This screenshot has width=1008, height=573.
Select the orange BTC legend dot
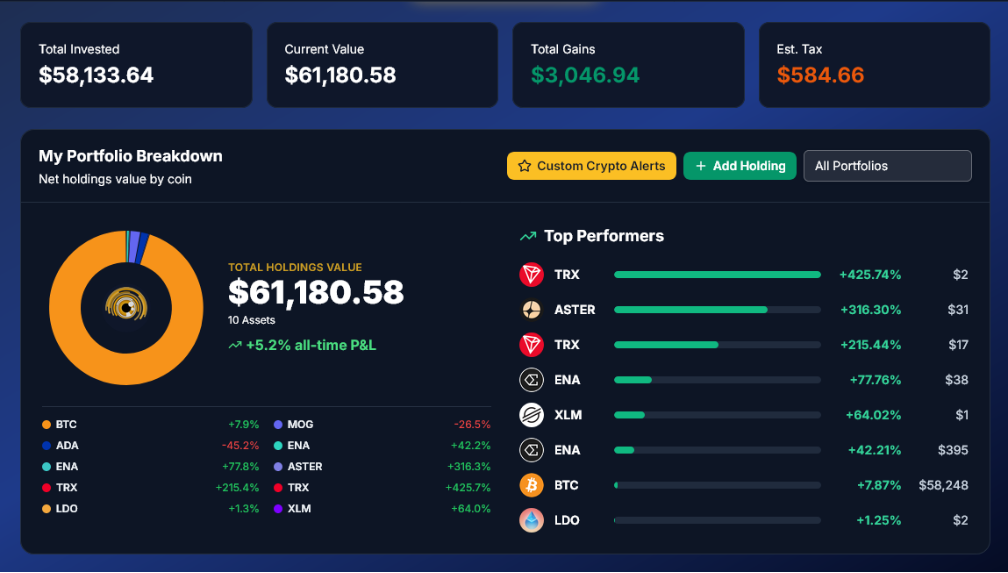(x=46, y=424)
